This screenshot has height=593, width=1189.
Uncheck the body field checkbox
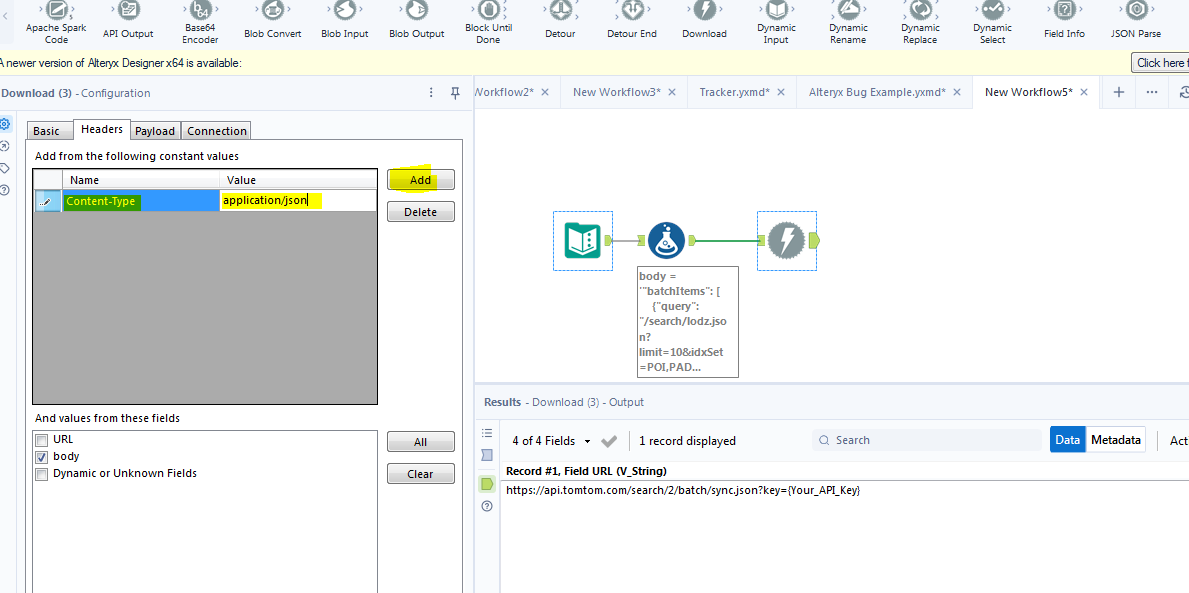42,456
